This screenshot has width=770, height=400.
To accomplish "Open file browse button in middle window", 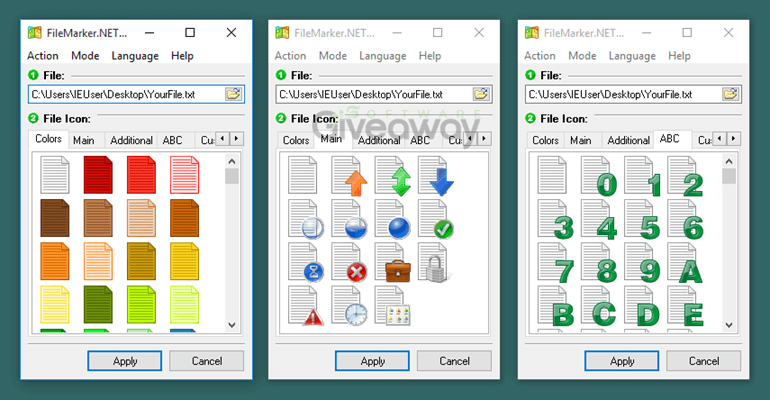I will coord(481,94).
